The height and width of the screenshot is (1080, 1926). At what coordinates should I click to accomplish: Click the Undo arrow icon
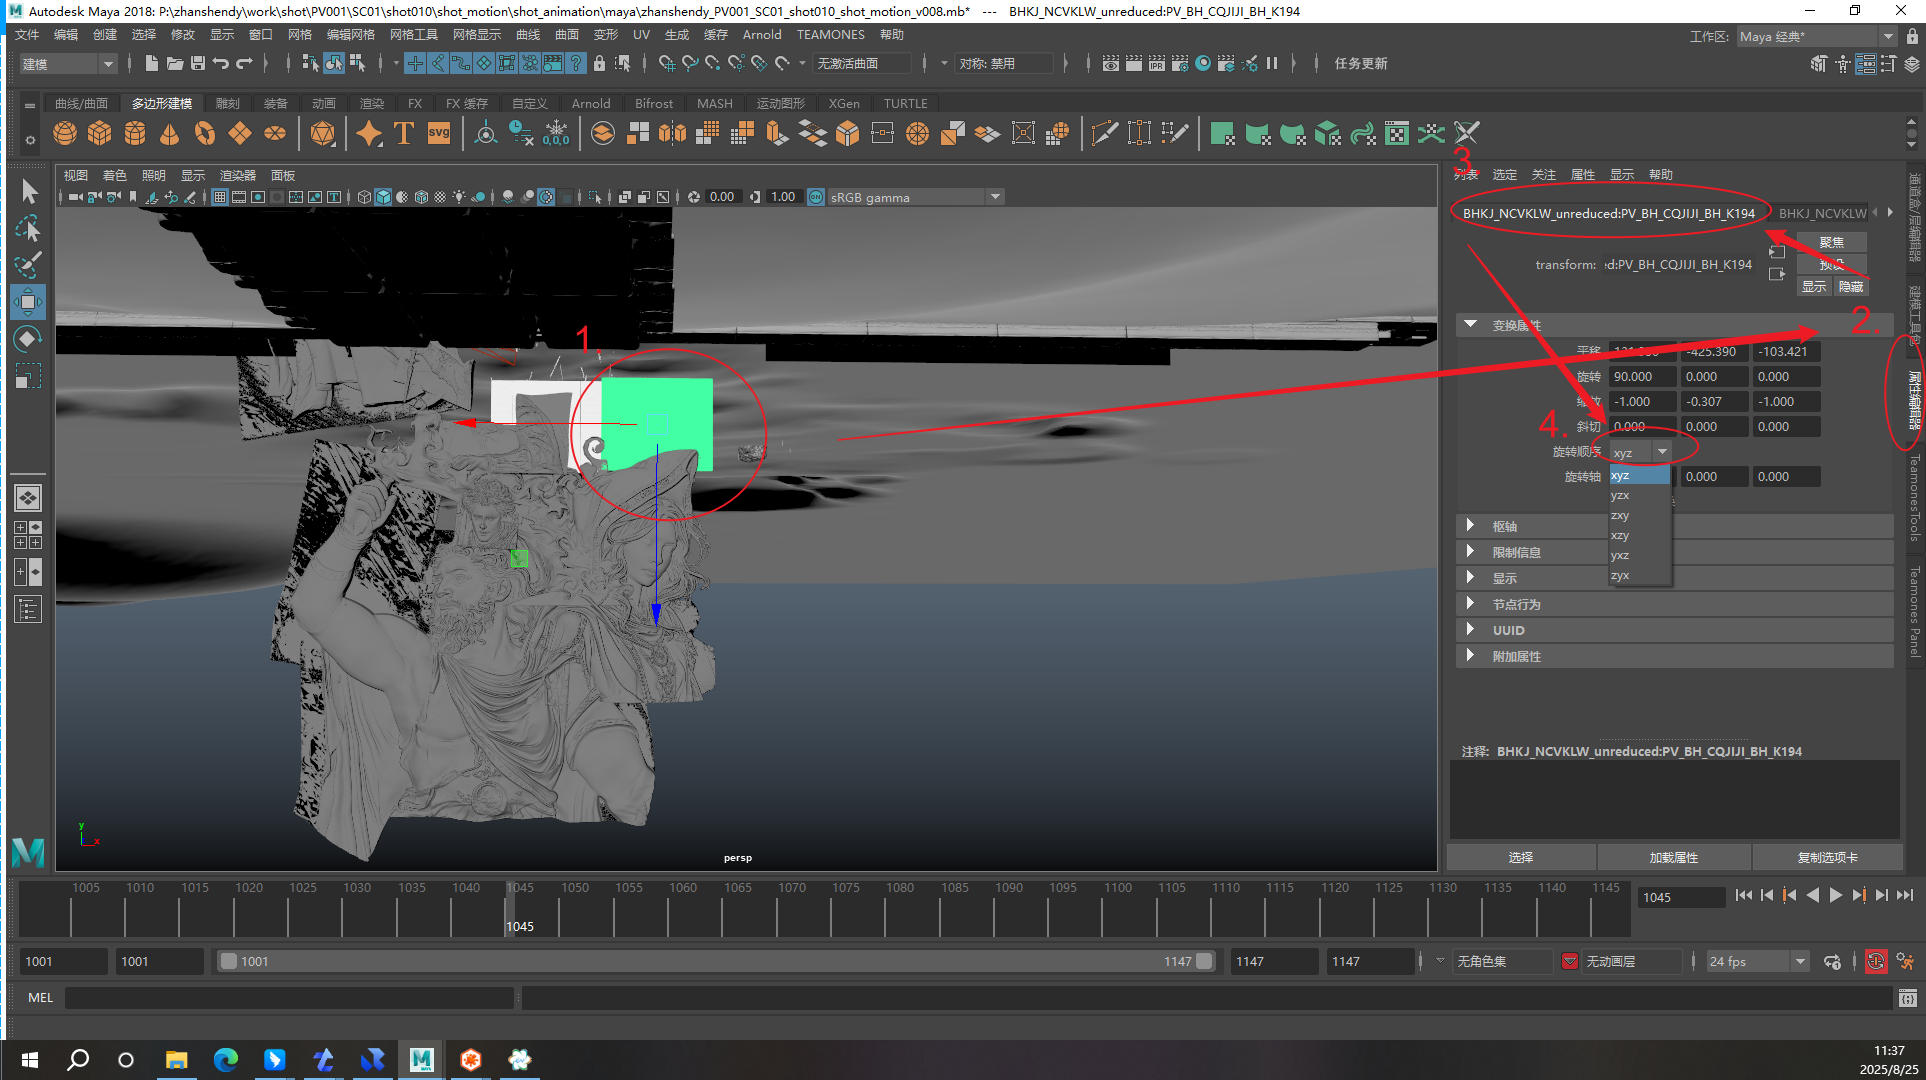pyautogui.click(x=221, y=63)
